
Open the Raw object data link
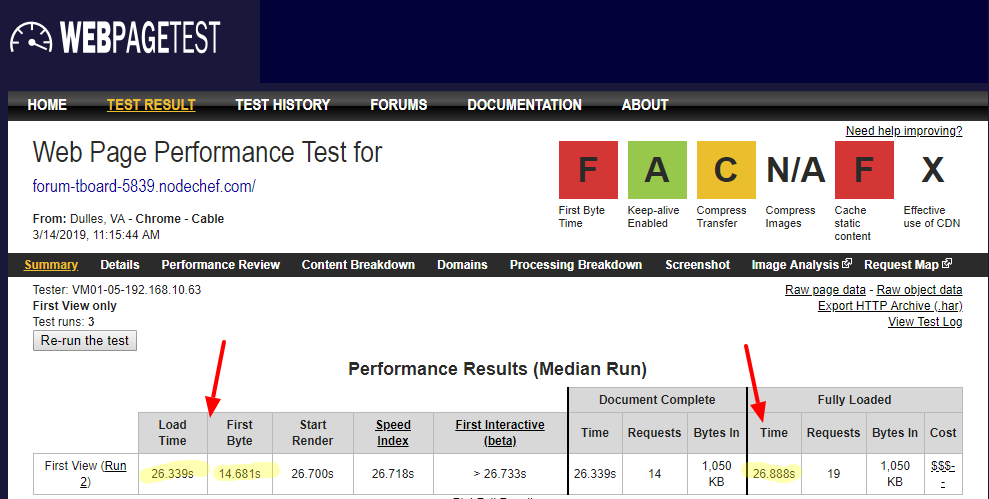(920, 290)
